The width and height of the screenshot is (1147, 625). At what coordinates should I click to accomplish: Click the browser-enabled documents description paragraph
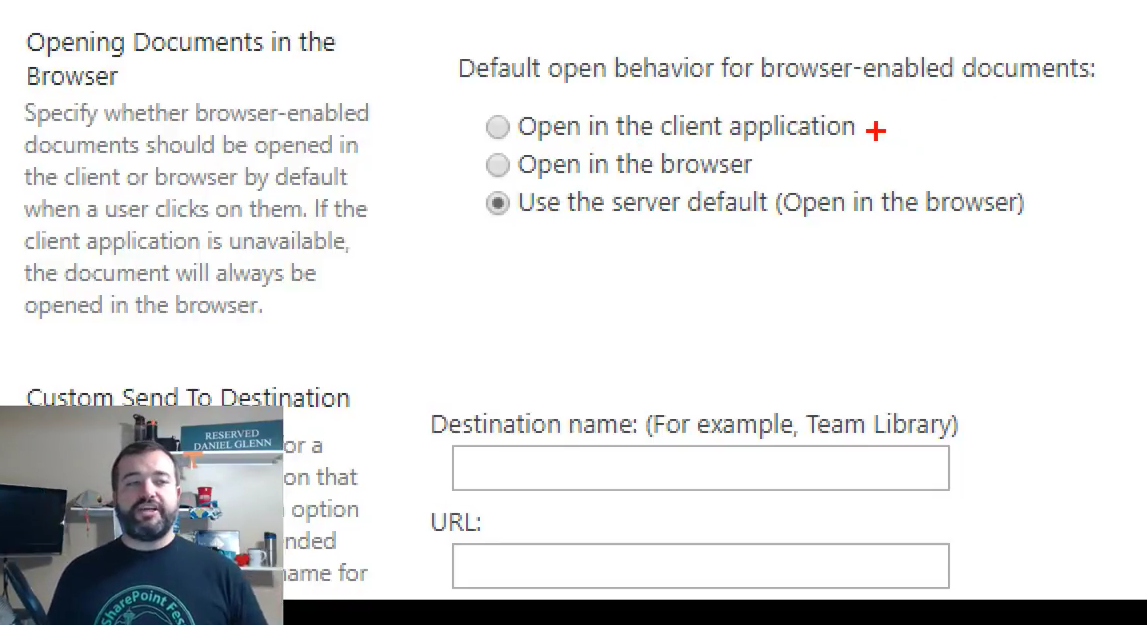click(x=196, y=209)
